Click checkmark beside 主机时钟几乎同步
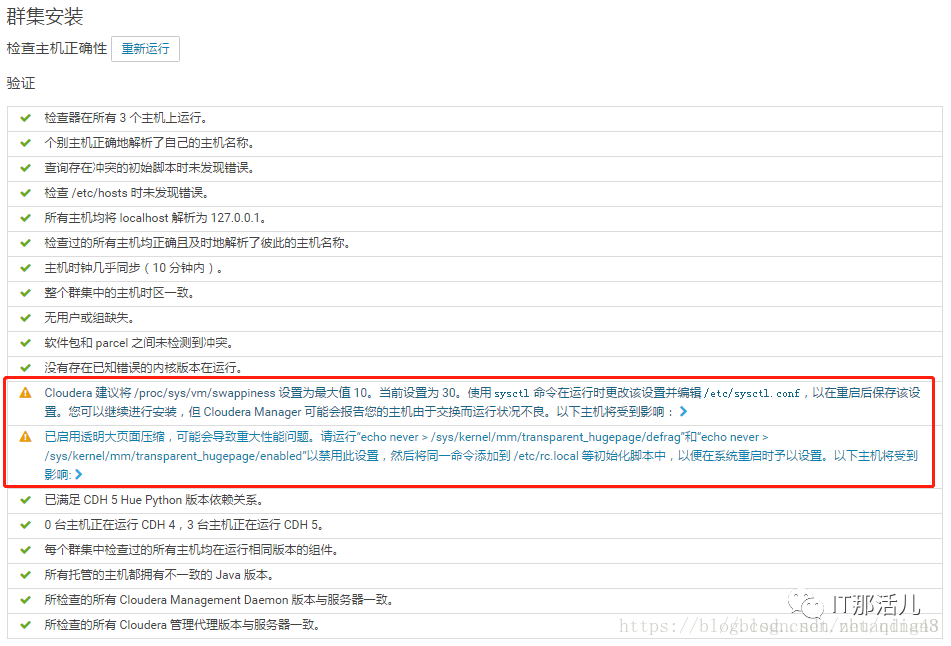951x646 pixels. (x=25, y=267)
